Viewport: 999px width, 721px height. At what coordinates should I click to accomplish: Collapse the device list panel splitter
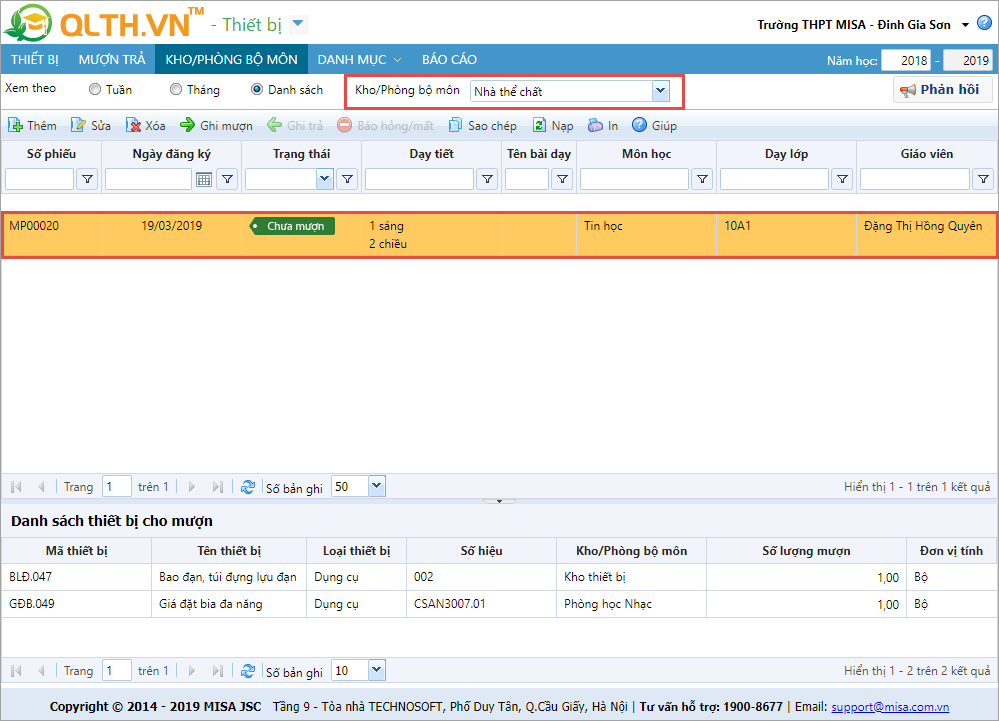coord(500,501)
